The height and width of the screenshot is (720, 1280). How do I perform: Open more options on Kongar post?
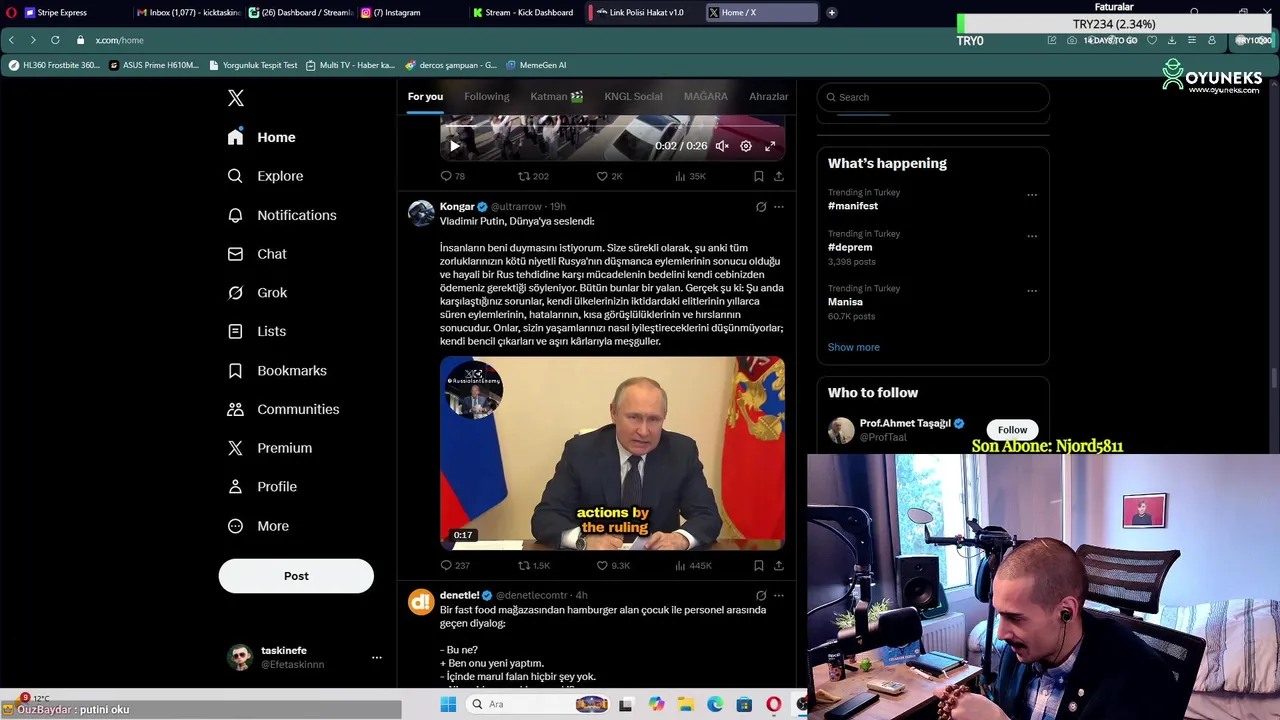pyautogui.click(x=779, y=207)
